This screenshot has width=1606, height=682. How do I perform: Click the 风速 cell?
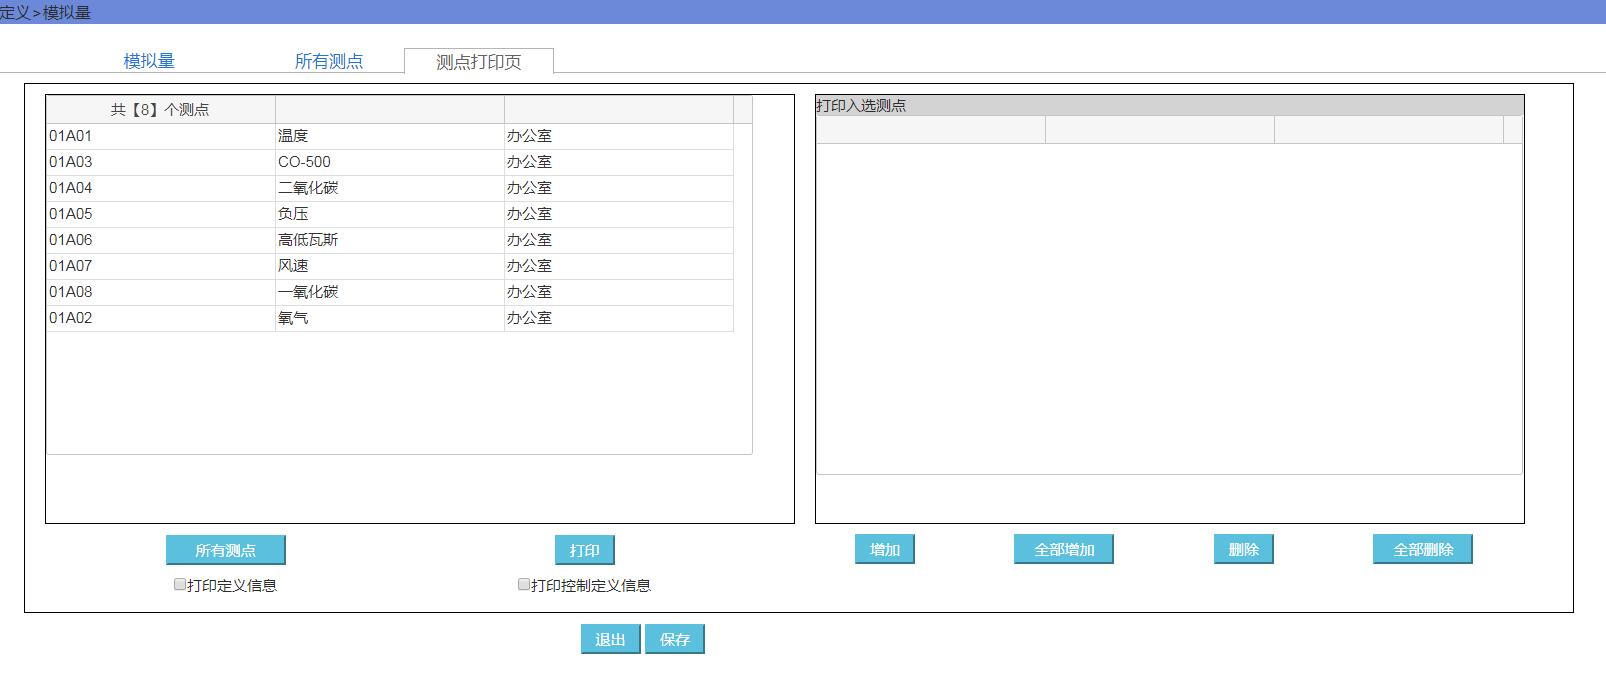coord(390,266)
